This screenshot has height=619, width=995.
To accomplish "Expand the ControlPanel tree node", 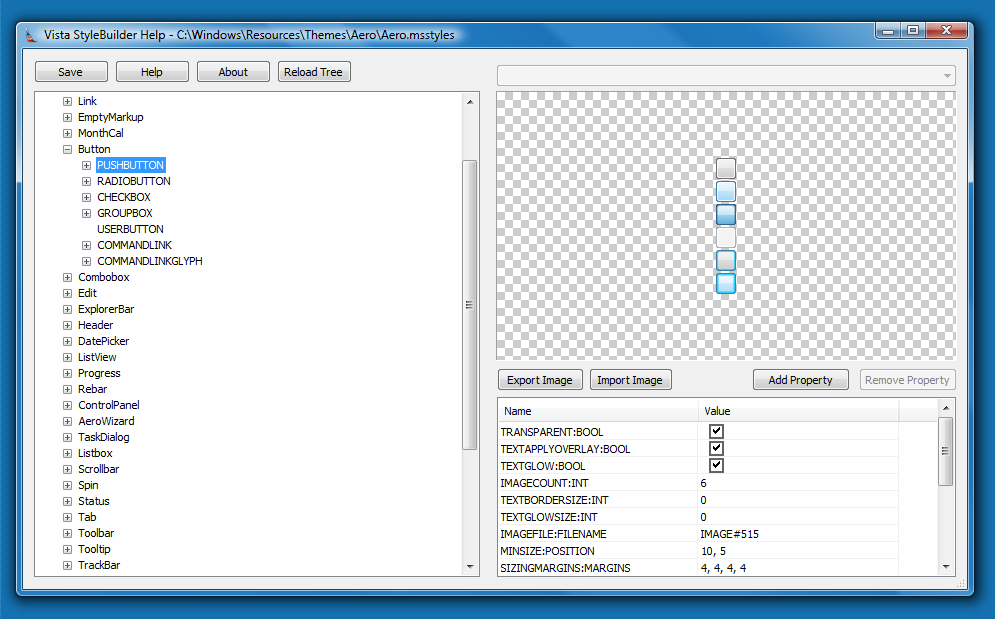I will [x=67, y=405].
